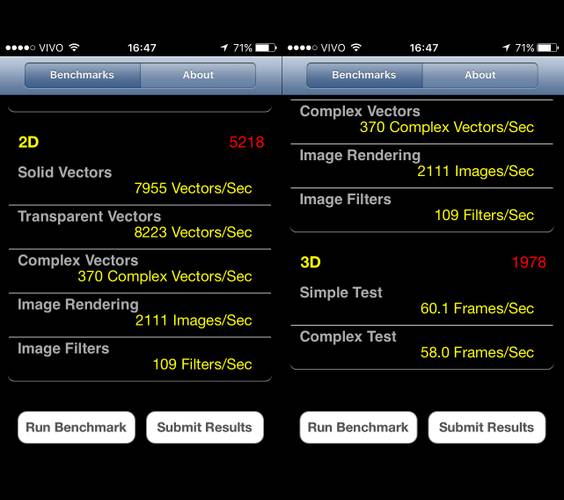Select the Transparent Vectors result row
Viewport: 564px width, 500px height.
point(140,227)
